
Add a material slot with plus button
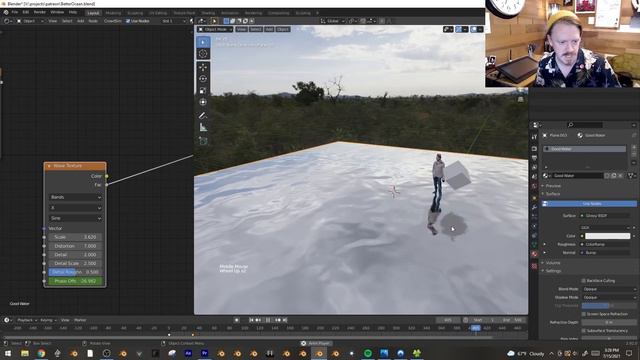634,147
